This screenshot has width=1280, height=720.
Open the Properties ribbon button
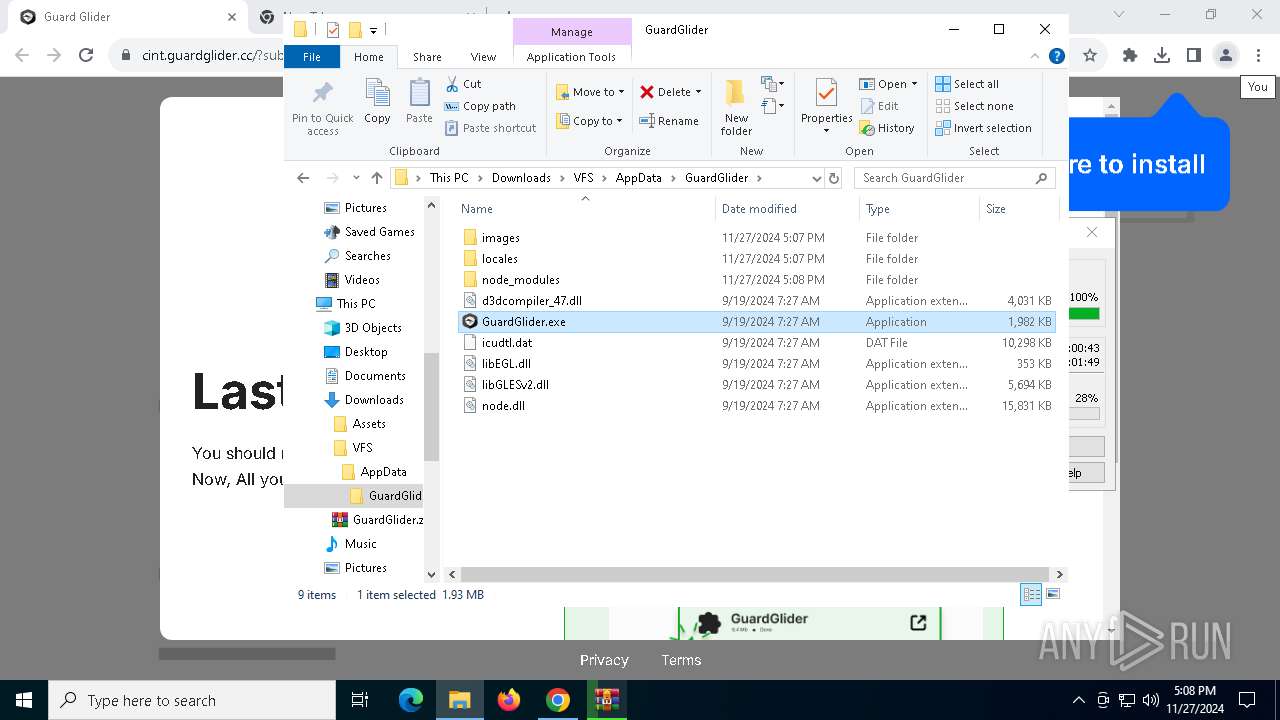point(826,106)
